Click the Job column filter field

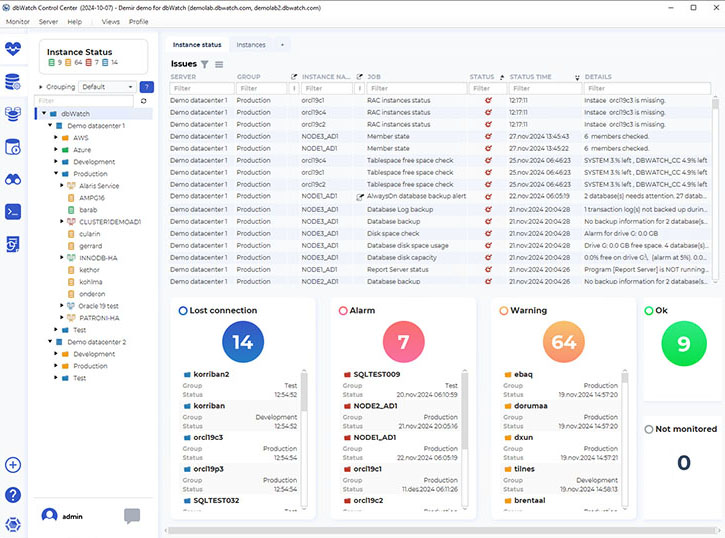pos(417,88)
